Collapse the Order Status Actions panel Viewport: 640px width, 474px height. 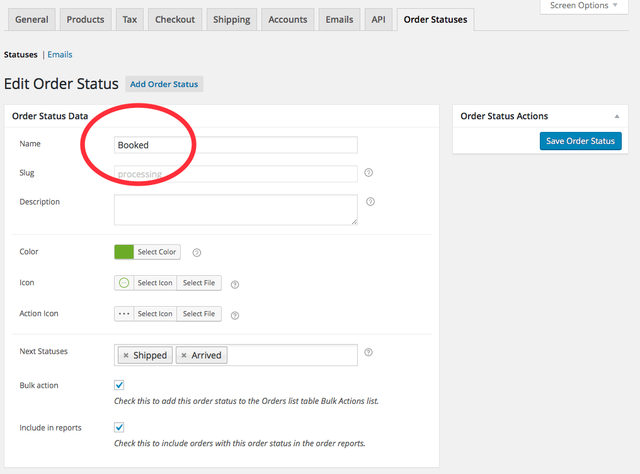pos(617,116)
